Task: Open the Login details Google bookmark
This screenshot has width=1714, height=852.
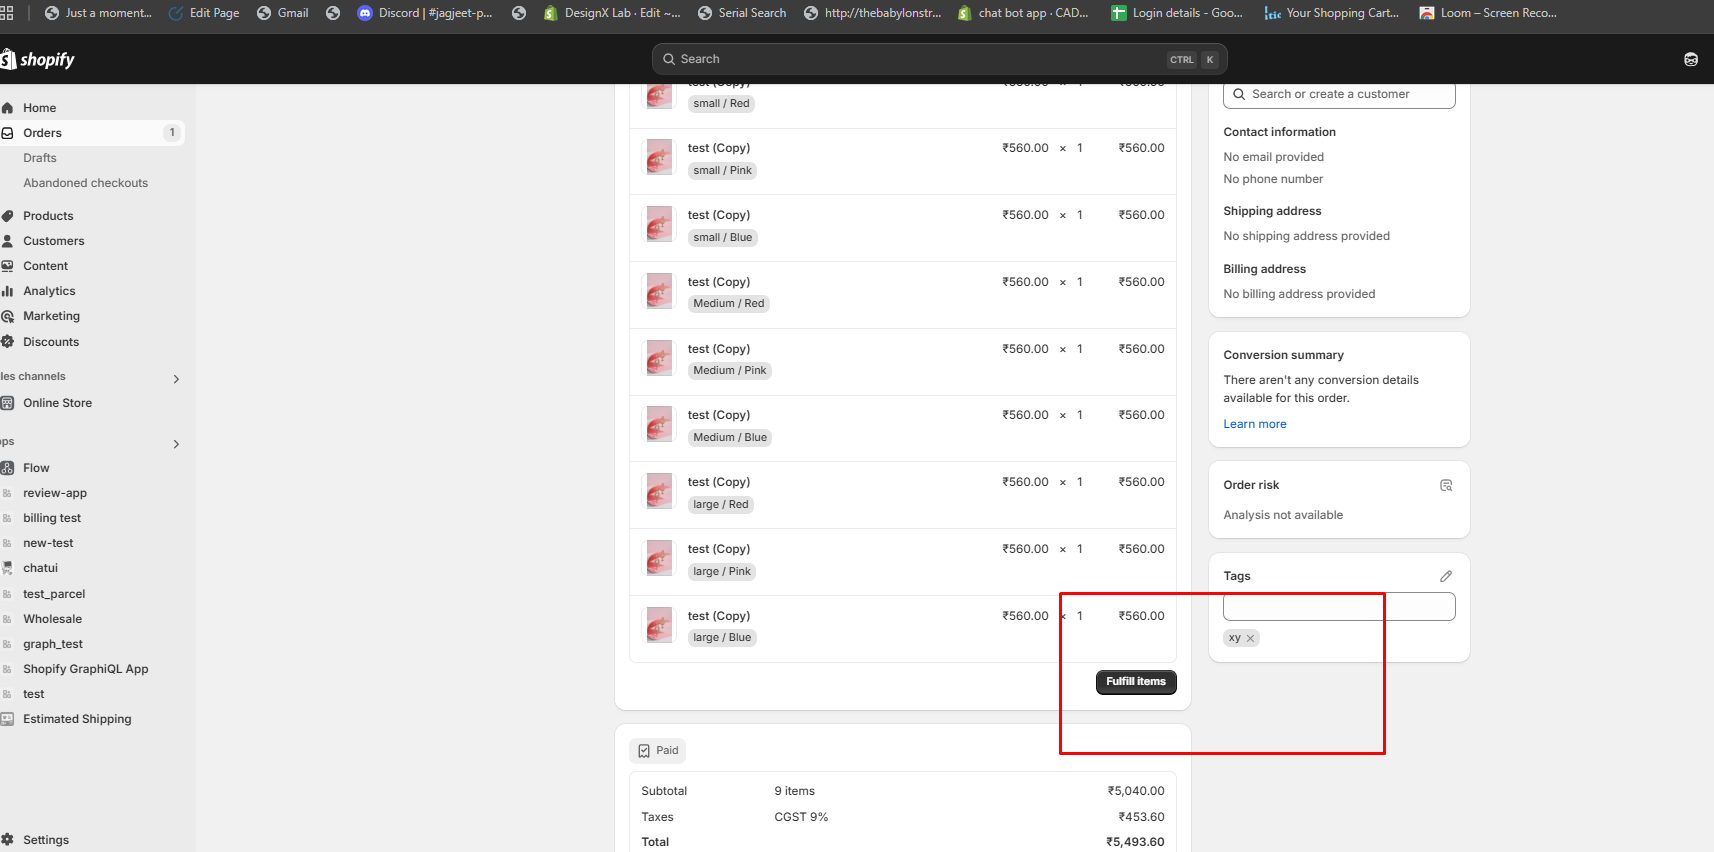Action: (1177, 13)
